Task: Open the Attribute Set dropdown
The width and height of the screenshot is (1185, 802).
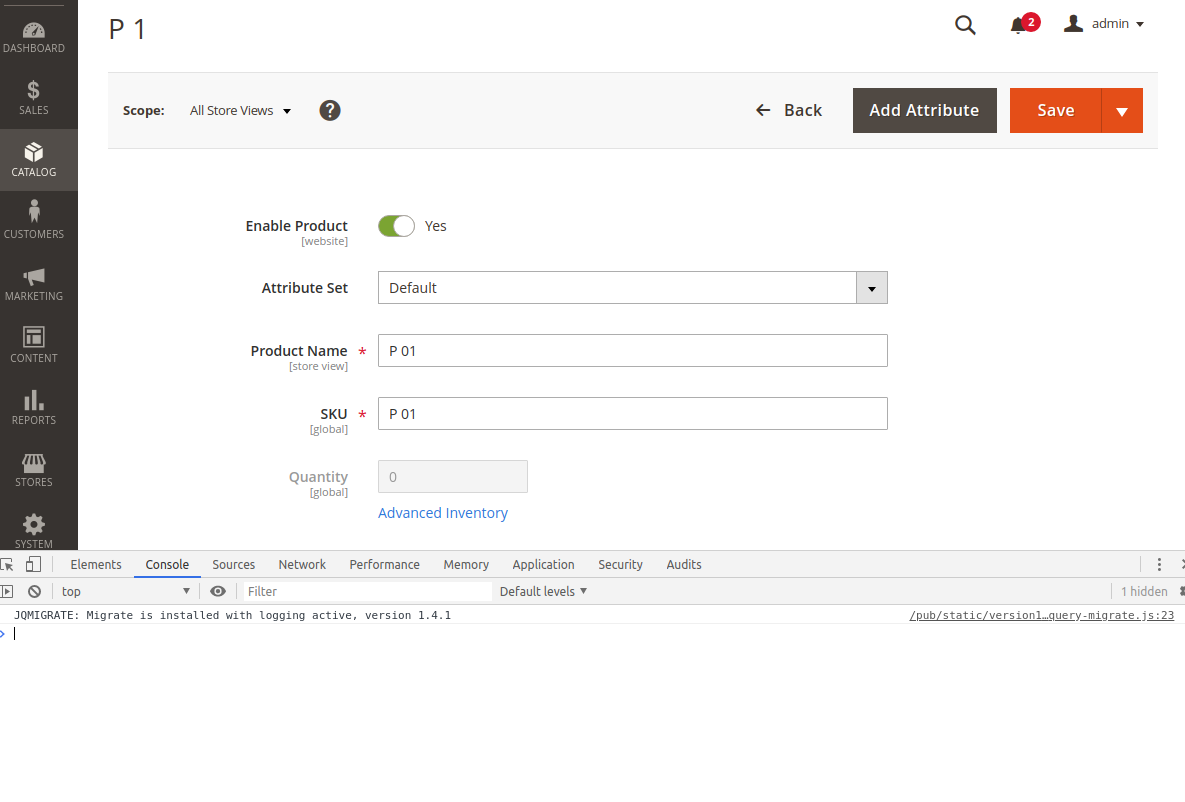Action: pos(633,288)
